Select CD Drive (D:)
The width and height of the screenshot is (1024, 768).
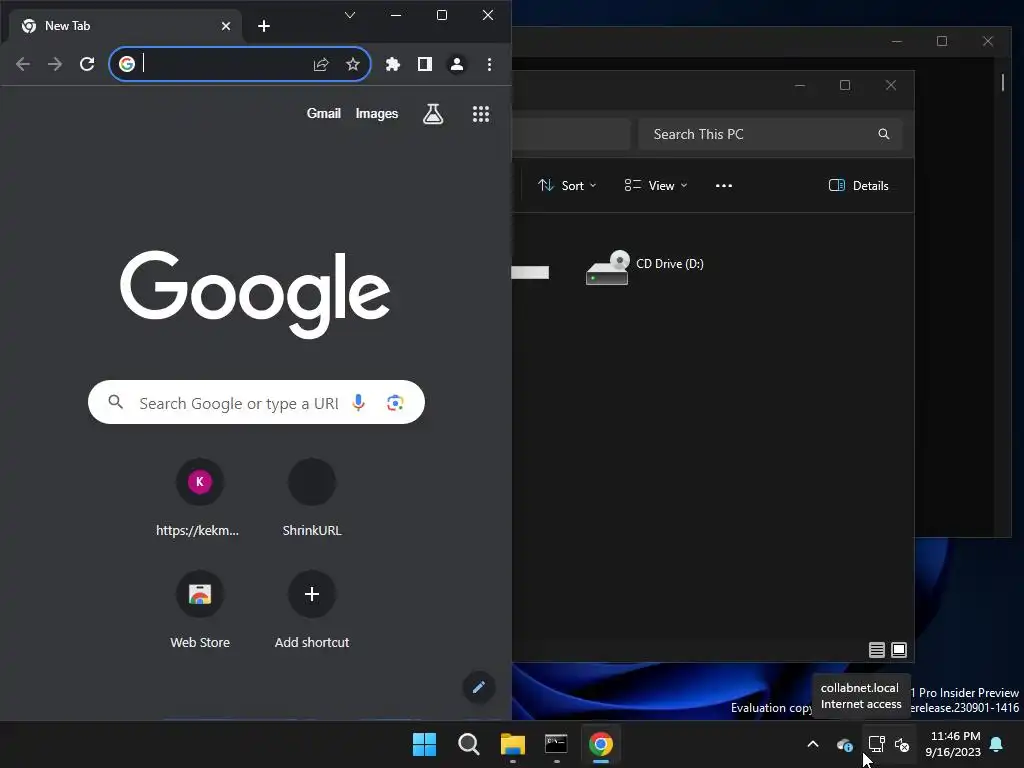click(645, 268)
